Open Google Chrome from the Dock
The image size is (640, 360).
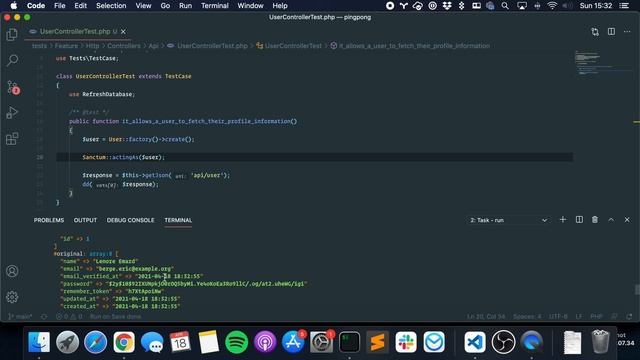click(x=124, y=342)
